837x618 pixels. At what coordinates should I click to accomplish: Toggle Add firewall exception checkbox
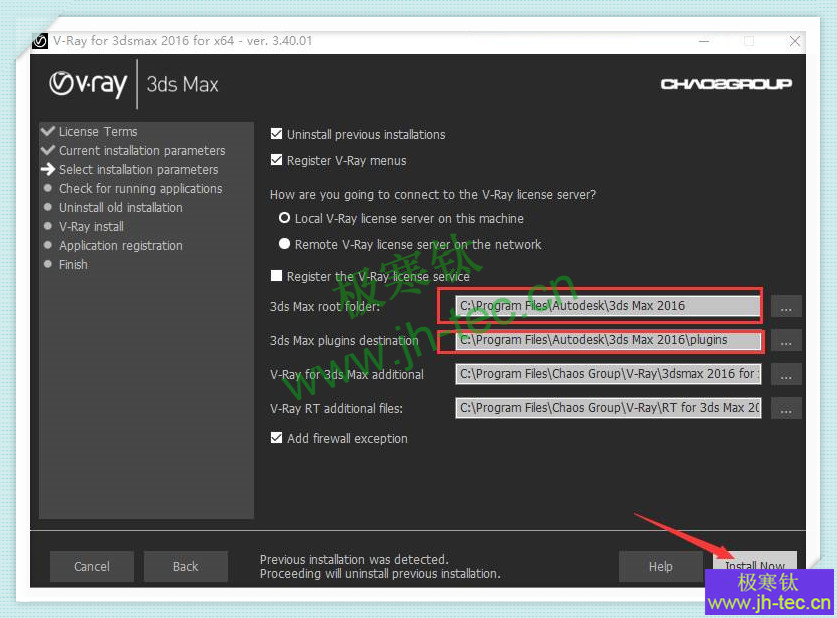click(x=277, y=438)
